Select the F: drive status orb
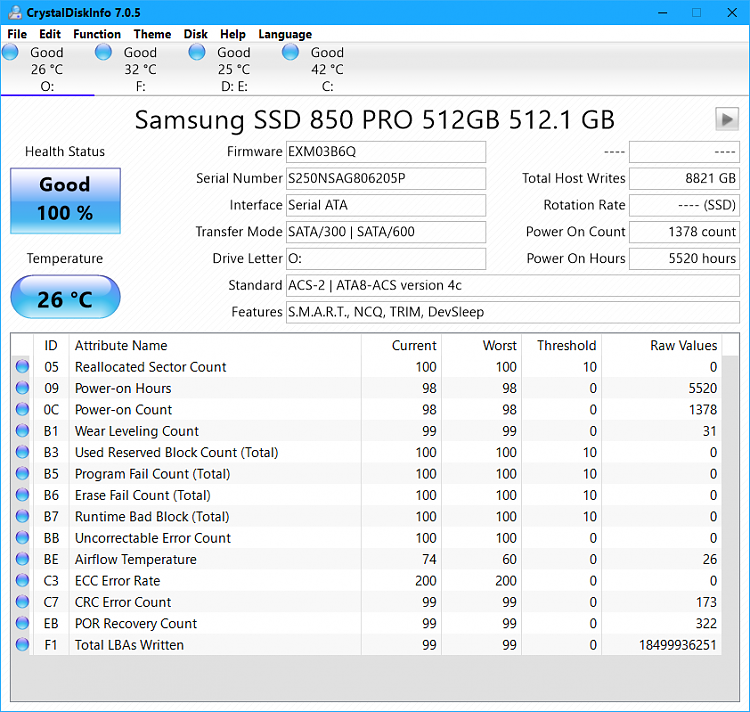Screen dimensions: 750x712 [x=103, y=52]
